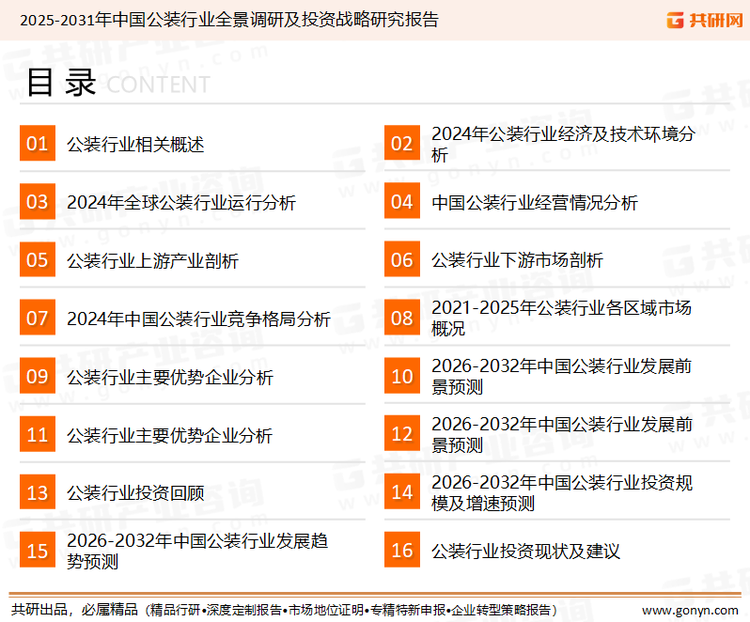Click the orange 06 number box
The height and width of the screenshot is (622, 750).
[x=402, y=259]
